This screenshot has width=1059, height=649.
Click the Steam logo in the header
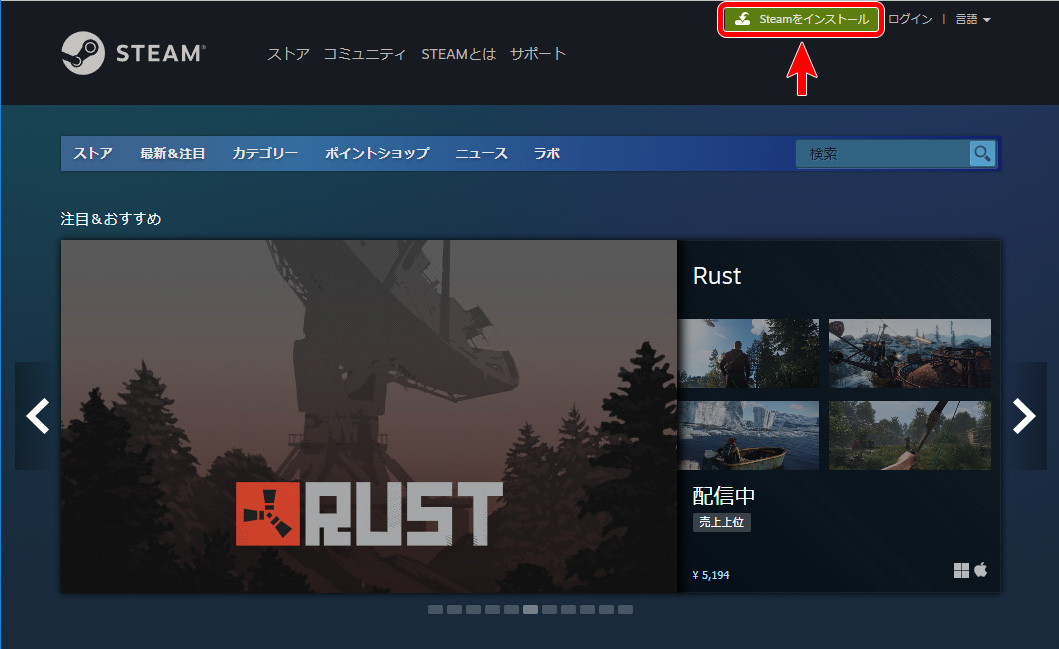click(133, 53)
